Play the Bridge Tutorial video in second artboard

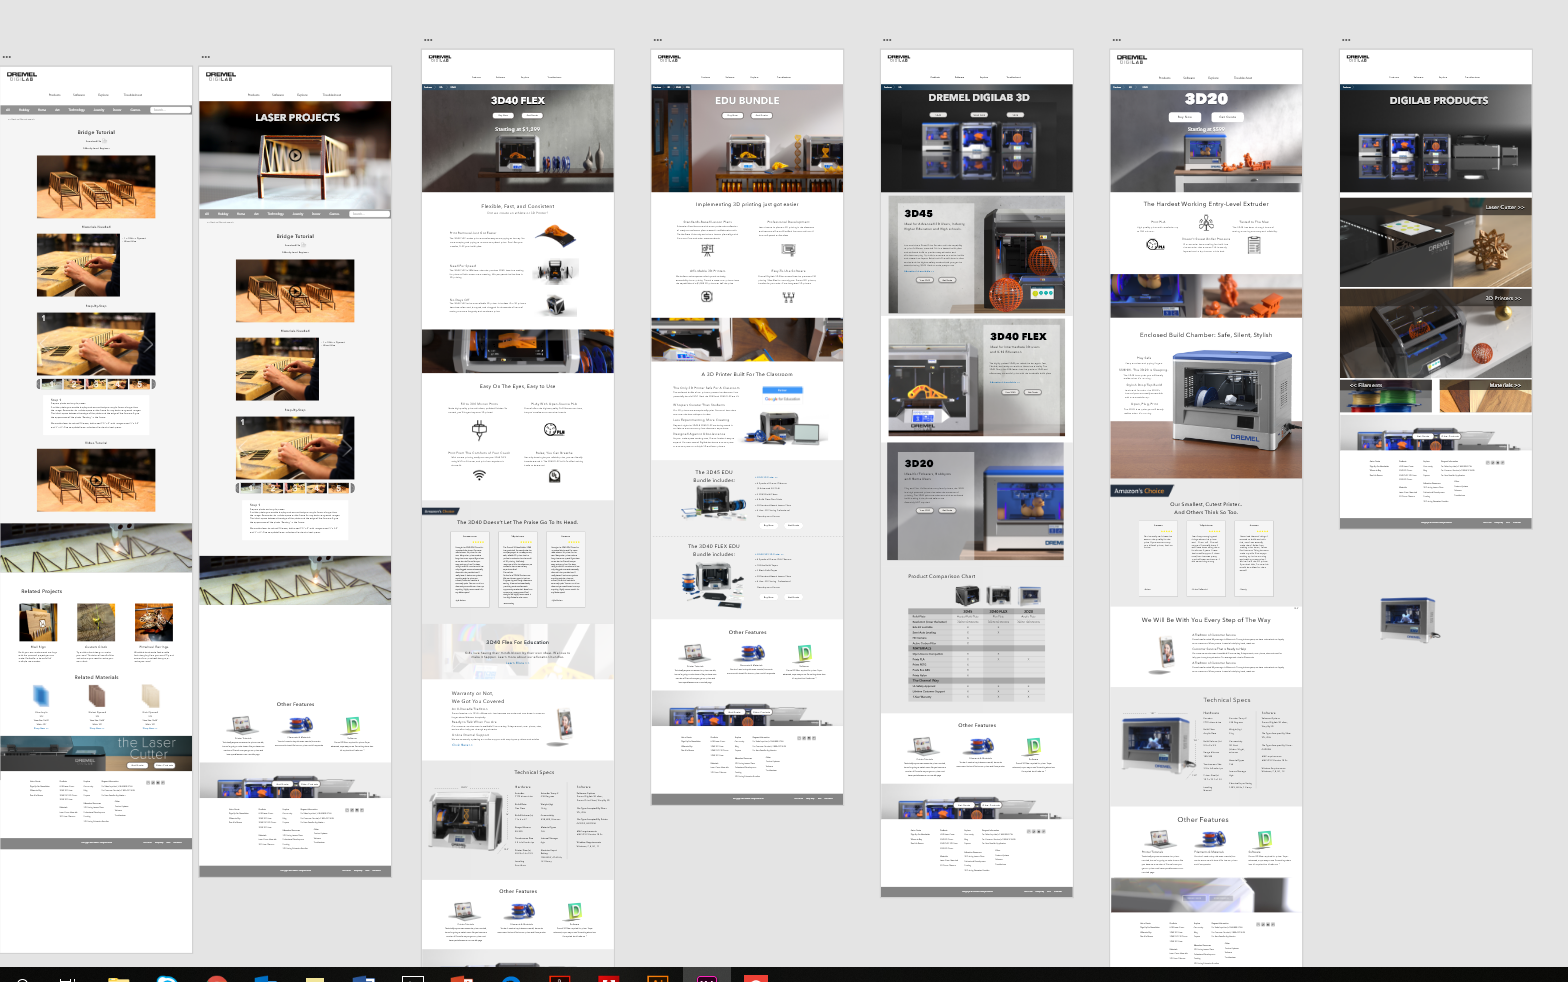(295, 292)
